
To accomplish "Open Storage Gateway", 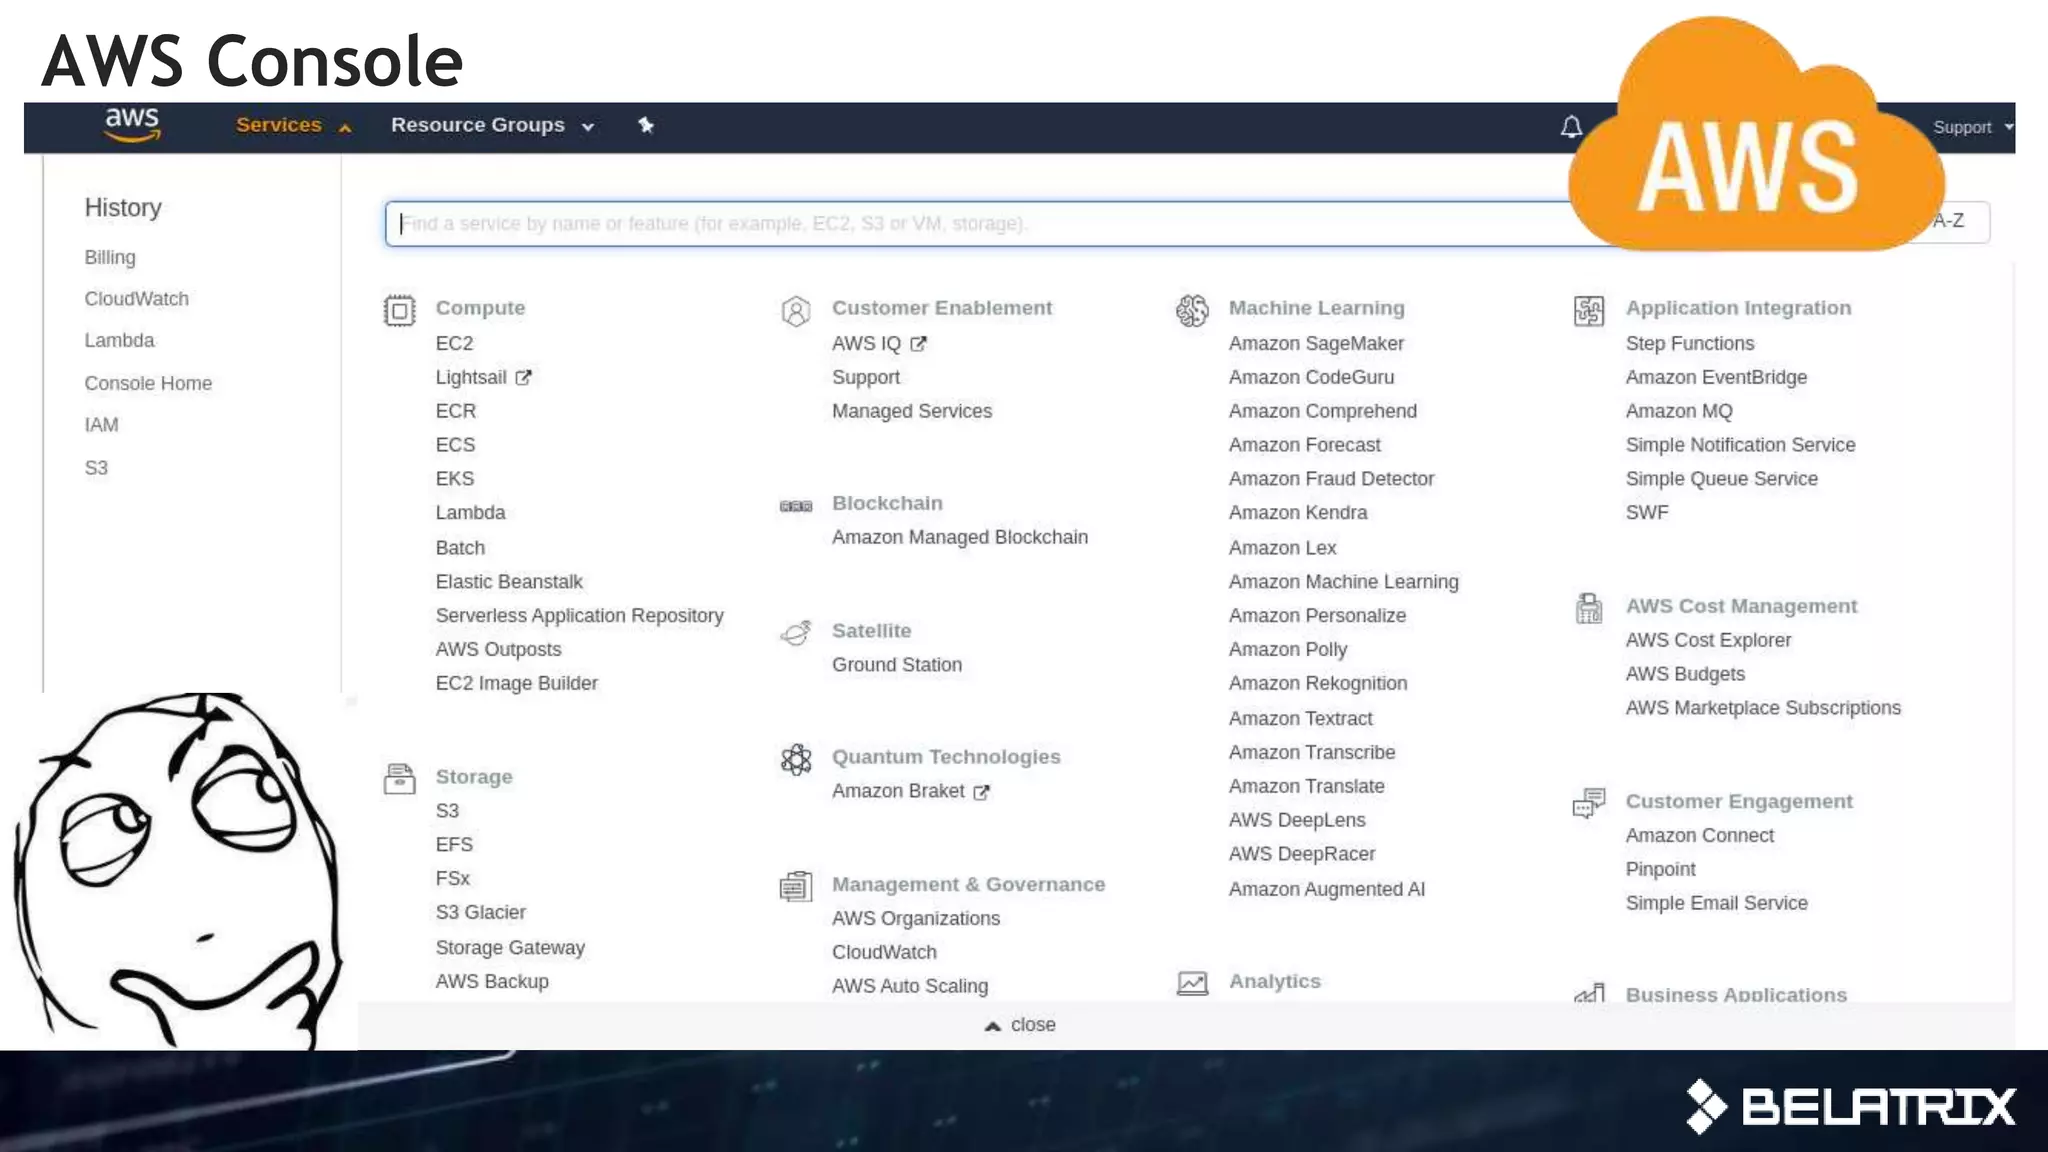I will coord(510,947).
